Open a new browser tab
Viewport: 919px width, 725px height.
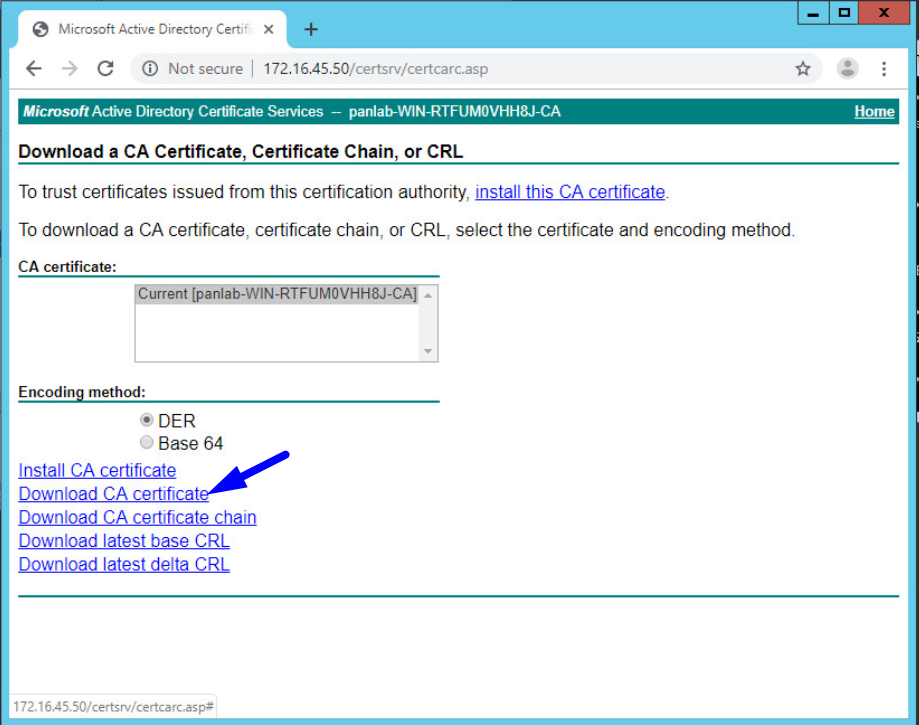310,30
